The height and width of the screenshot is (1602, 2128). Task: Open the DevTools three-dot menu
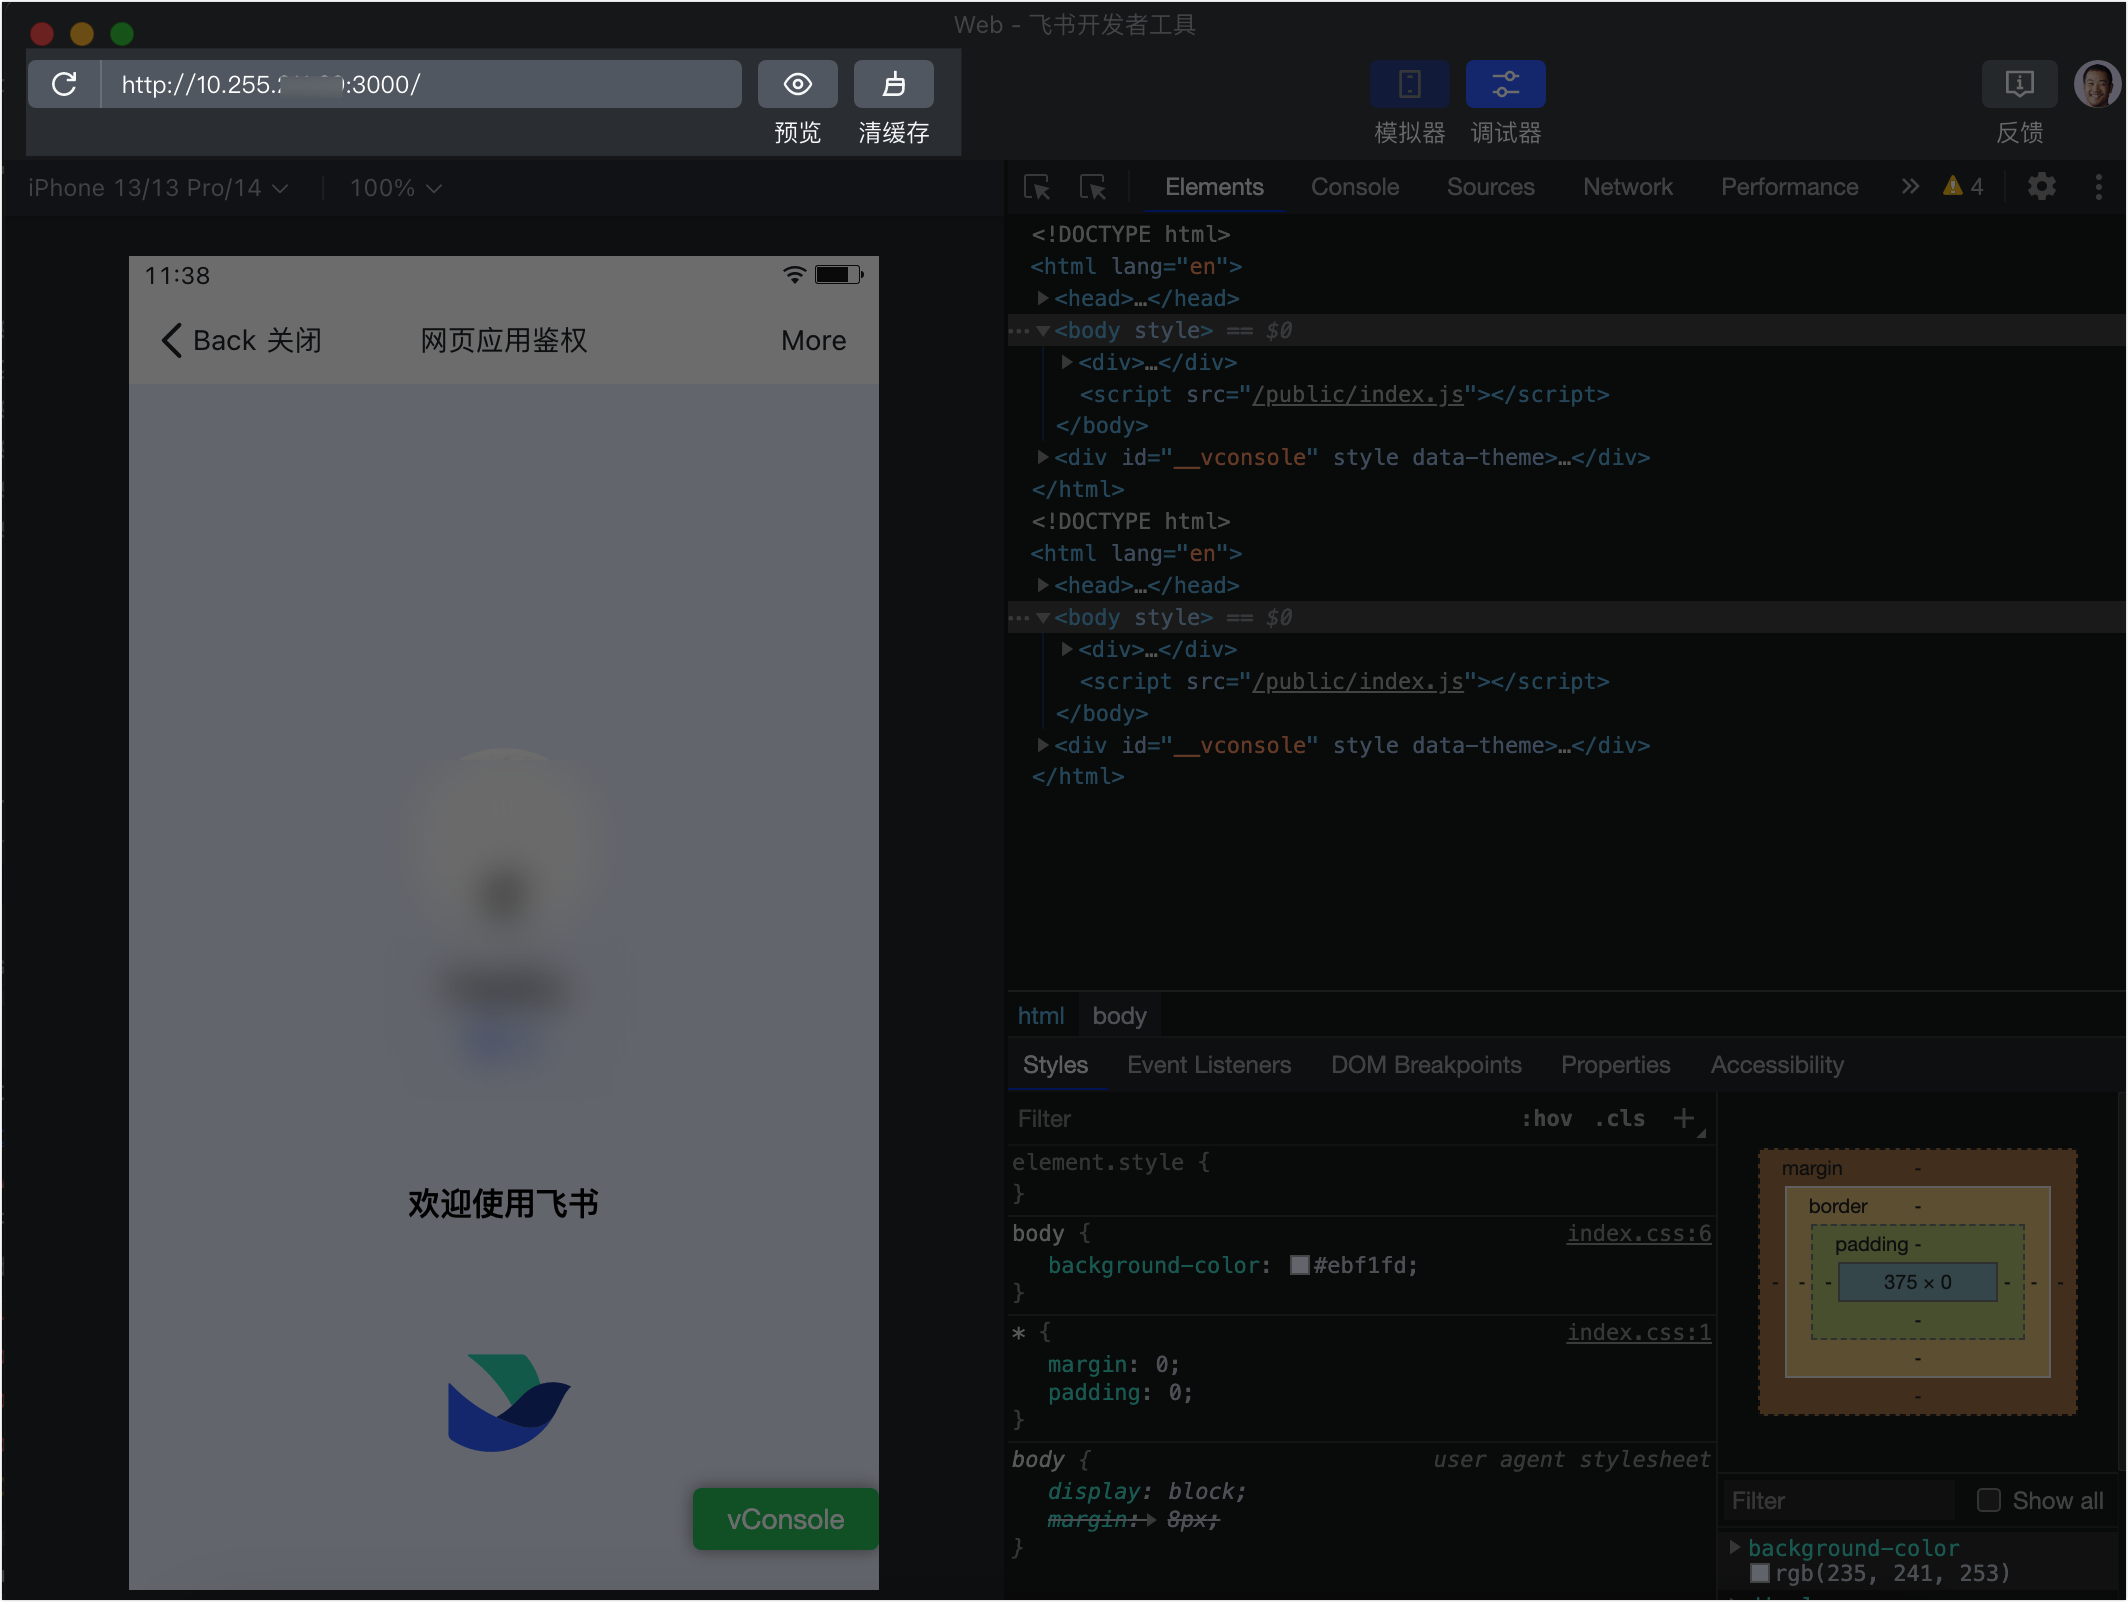(x=2098, y=187)
